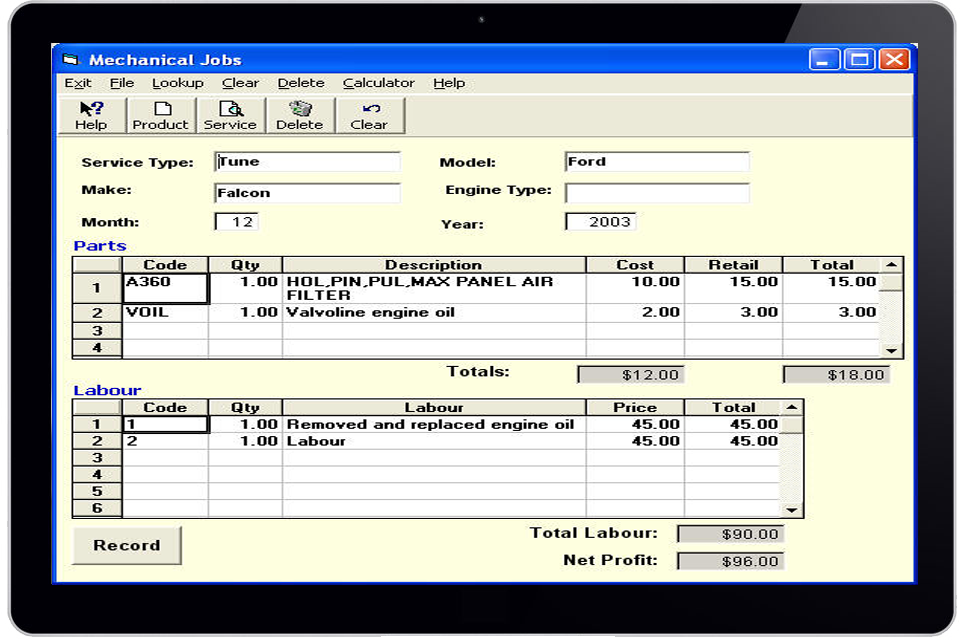Open the Calculator menu
The height and width of the screenshot is (640, 960).
point(378,83)
